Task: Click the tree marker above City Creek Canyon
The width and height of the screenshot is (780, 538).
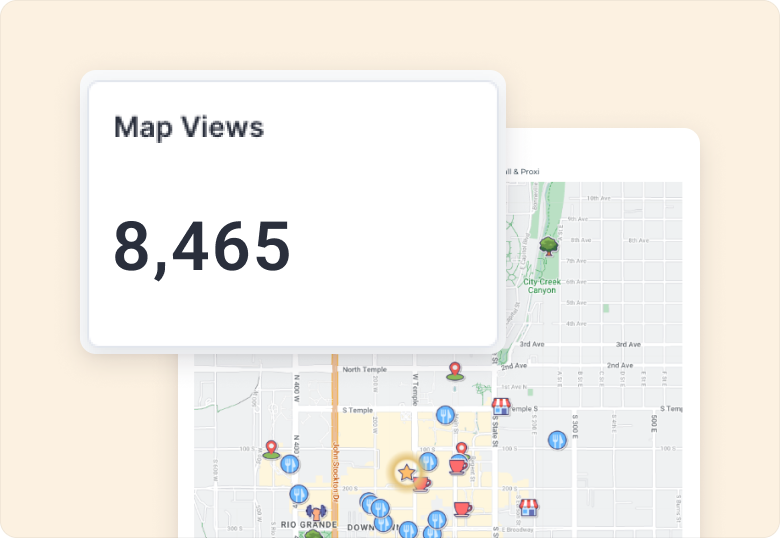Action: tap(548, 246)
